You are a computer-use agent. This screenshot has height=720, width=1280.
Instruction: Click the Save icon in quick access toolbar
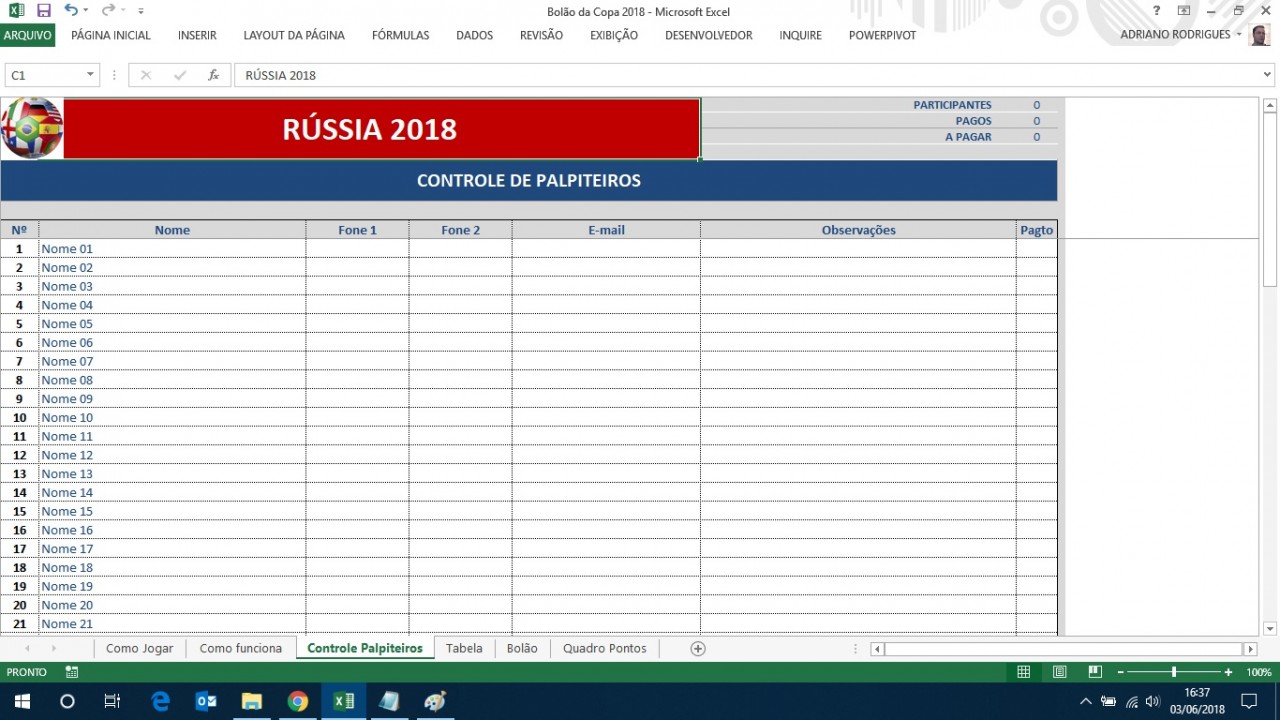(x=43, y=11)
